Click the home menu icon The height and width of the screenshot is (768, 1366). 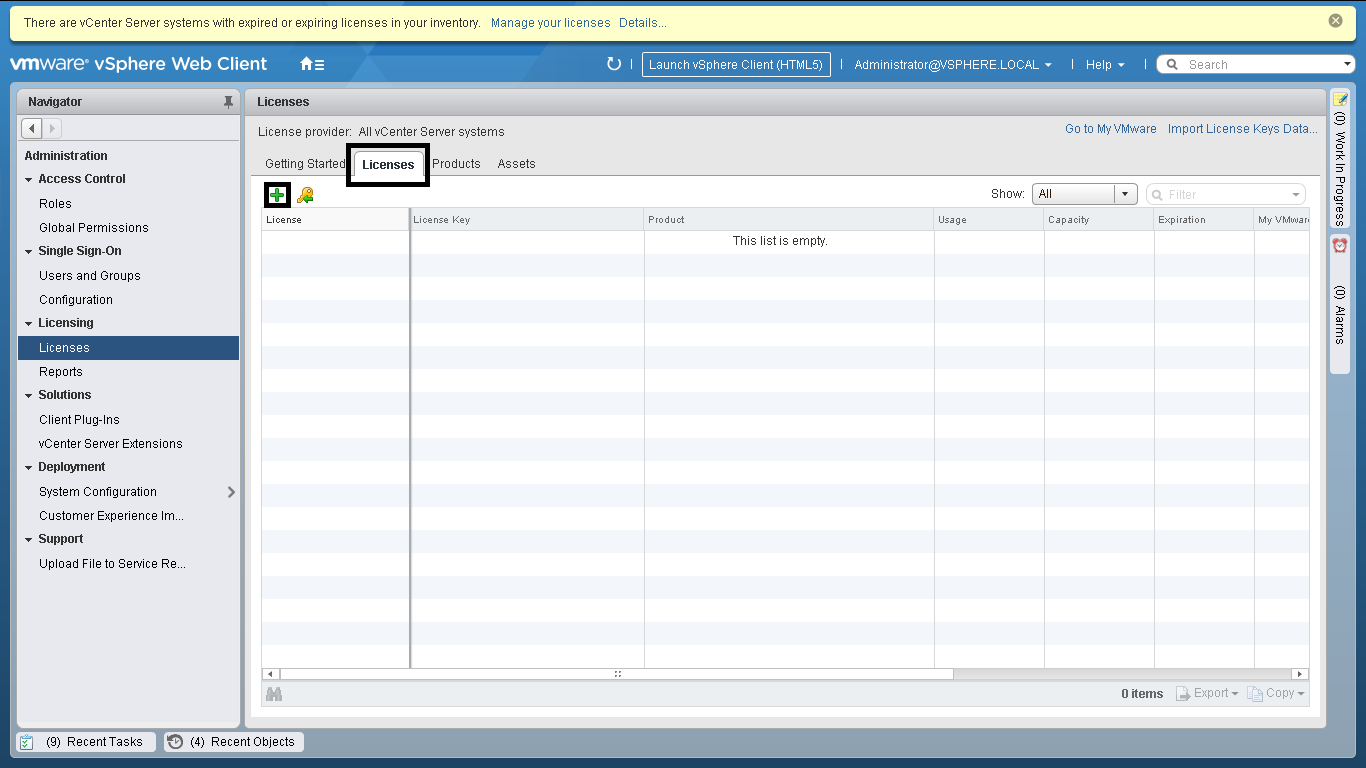click(312, 64)
